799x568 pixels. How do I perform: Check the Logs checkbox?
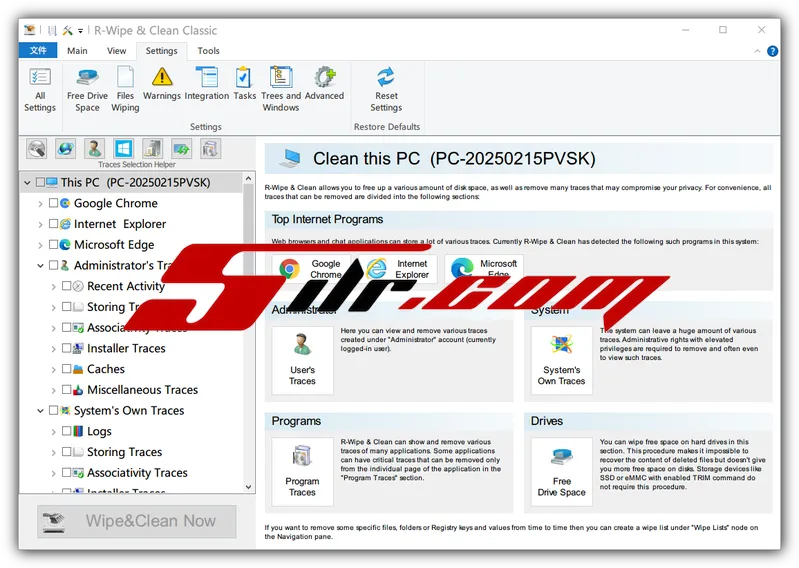point(66,431)
